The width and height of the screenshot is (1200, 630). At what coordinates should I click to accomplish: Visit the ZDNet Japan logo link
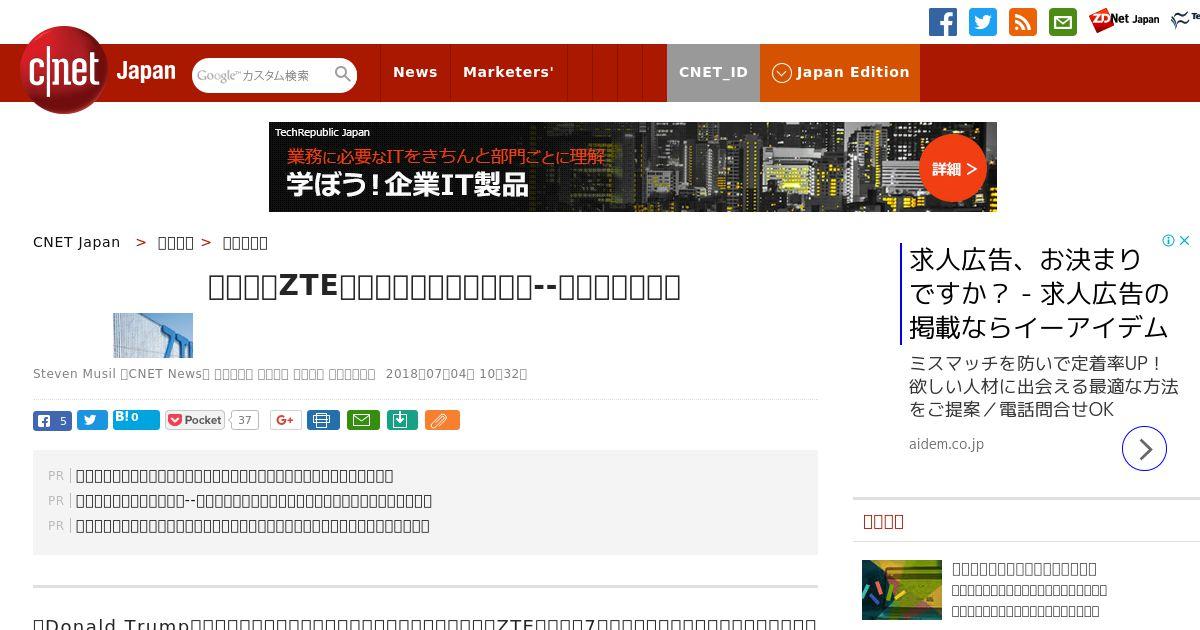1124,20
